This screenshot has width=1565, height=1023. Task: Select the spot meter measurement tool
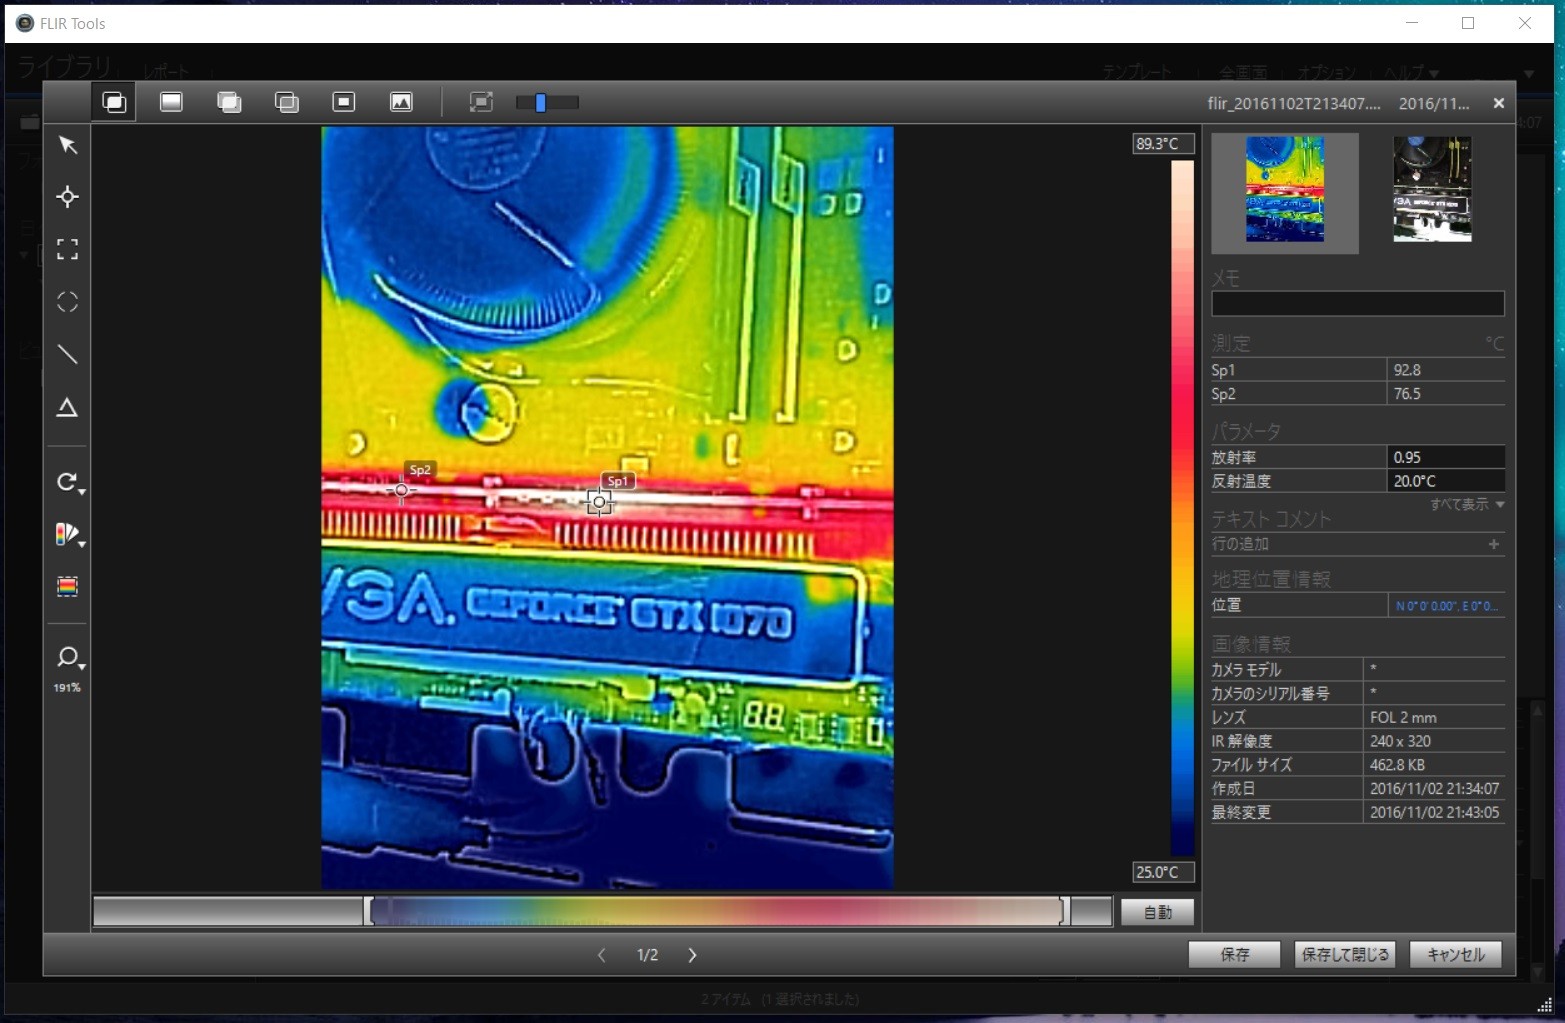pyautogui.click(x=67, y=197)
